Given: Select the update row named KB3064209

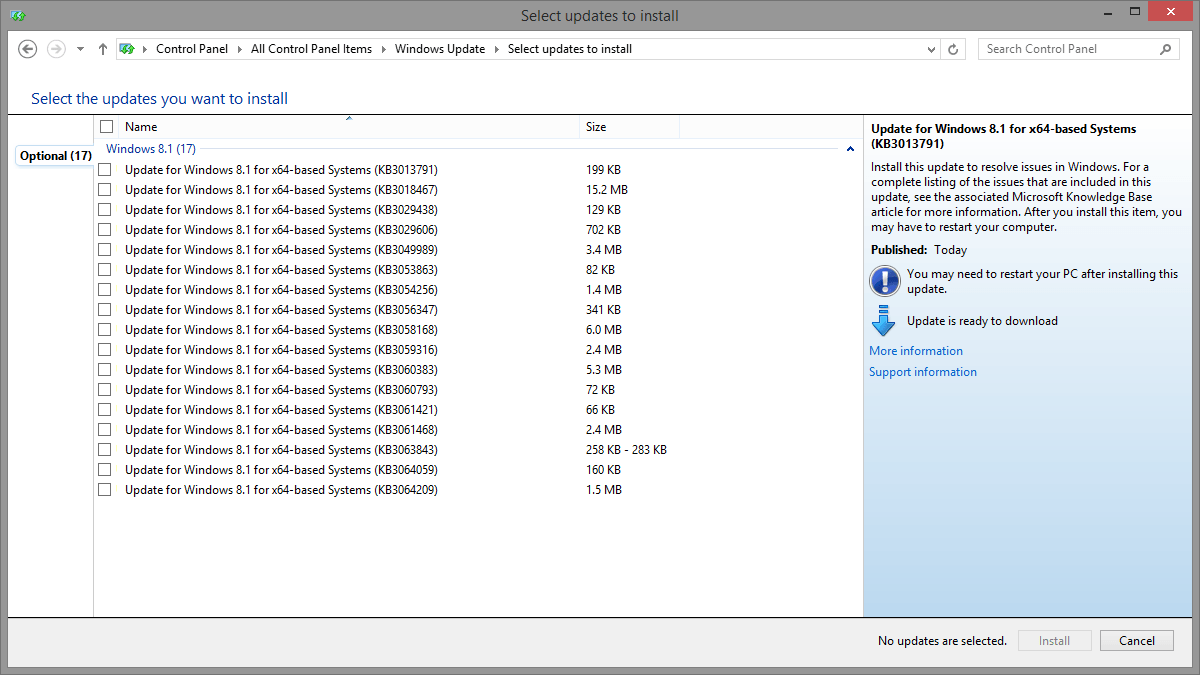Looking at the screenshot, I should [478, 490].
